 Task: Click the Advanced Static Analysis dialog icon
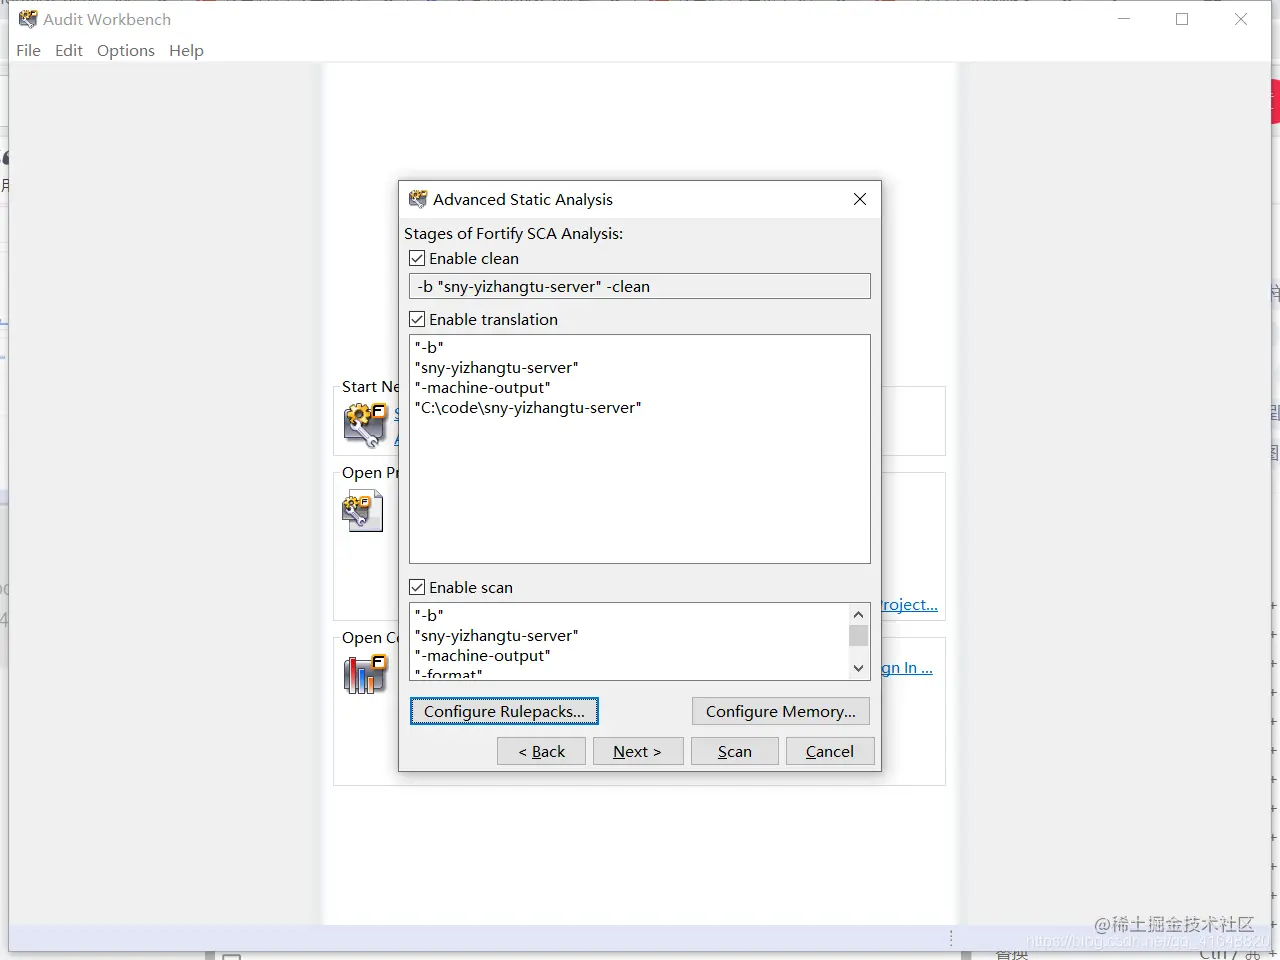[x=418, y=199]
